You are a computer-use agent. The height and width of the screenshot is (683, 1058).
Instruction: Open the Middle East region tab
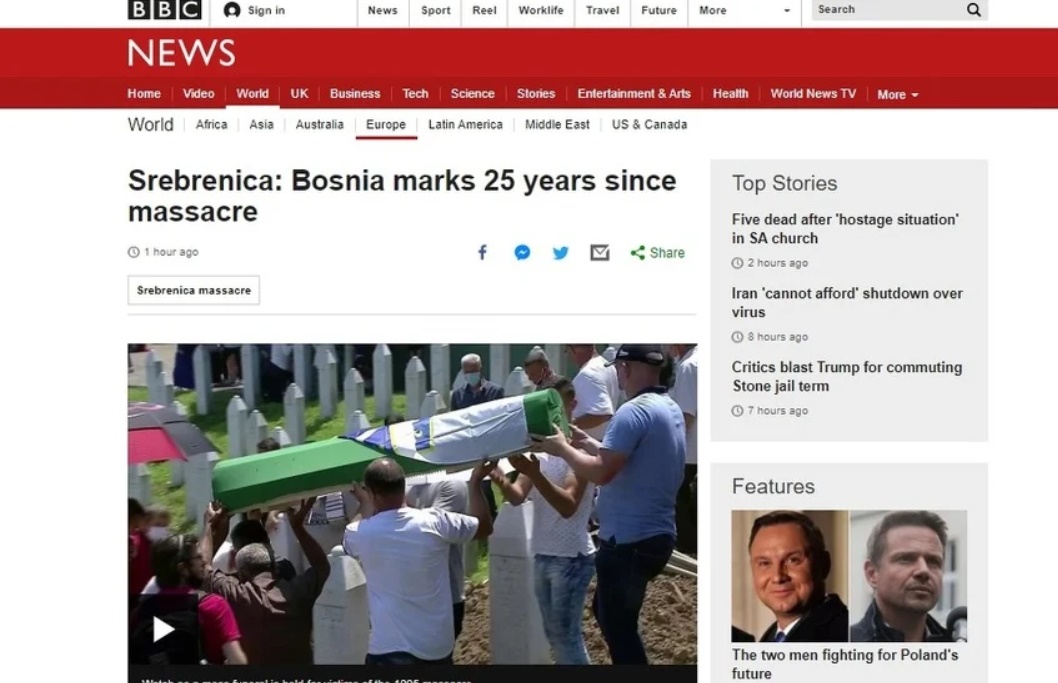coord(557,124)
